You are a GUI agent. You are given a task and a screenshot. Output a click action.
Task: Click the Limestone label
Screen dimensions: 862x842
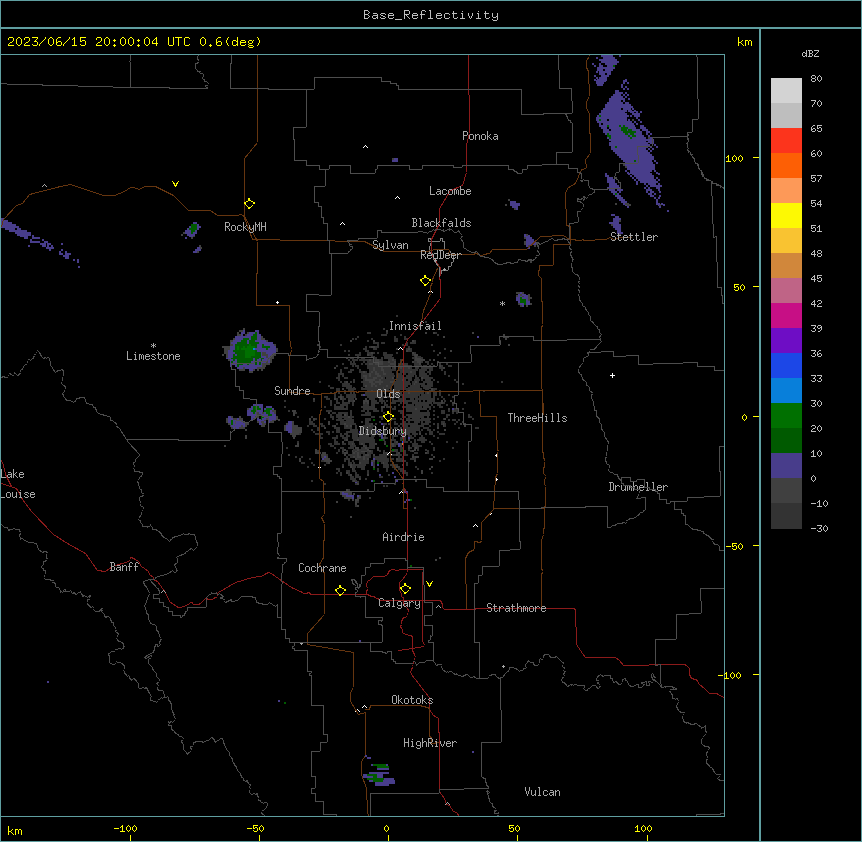click(x=153, y=356)
